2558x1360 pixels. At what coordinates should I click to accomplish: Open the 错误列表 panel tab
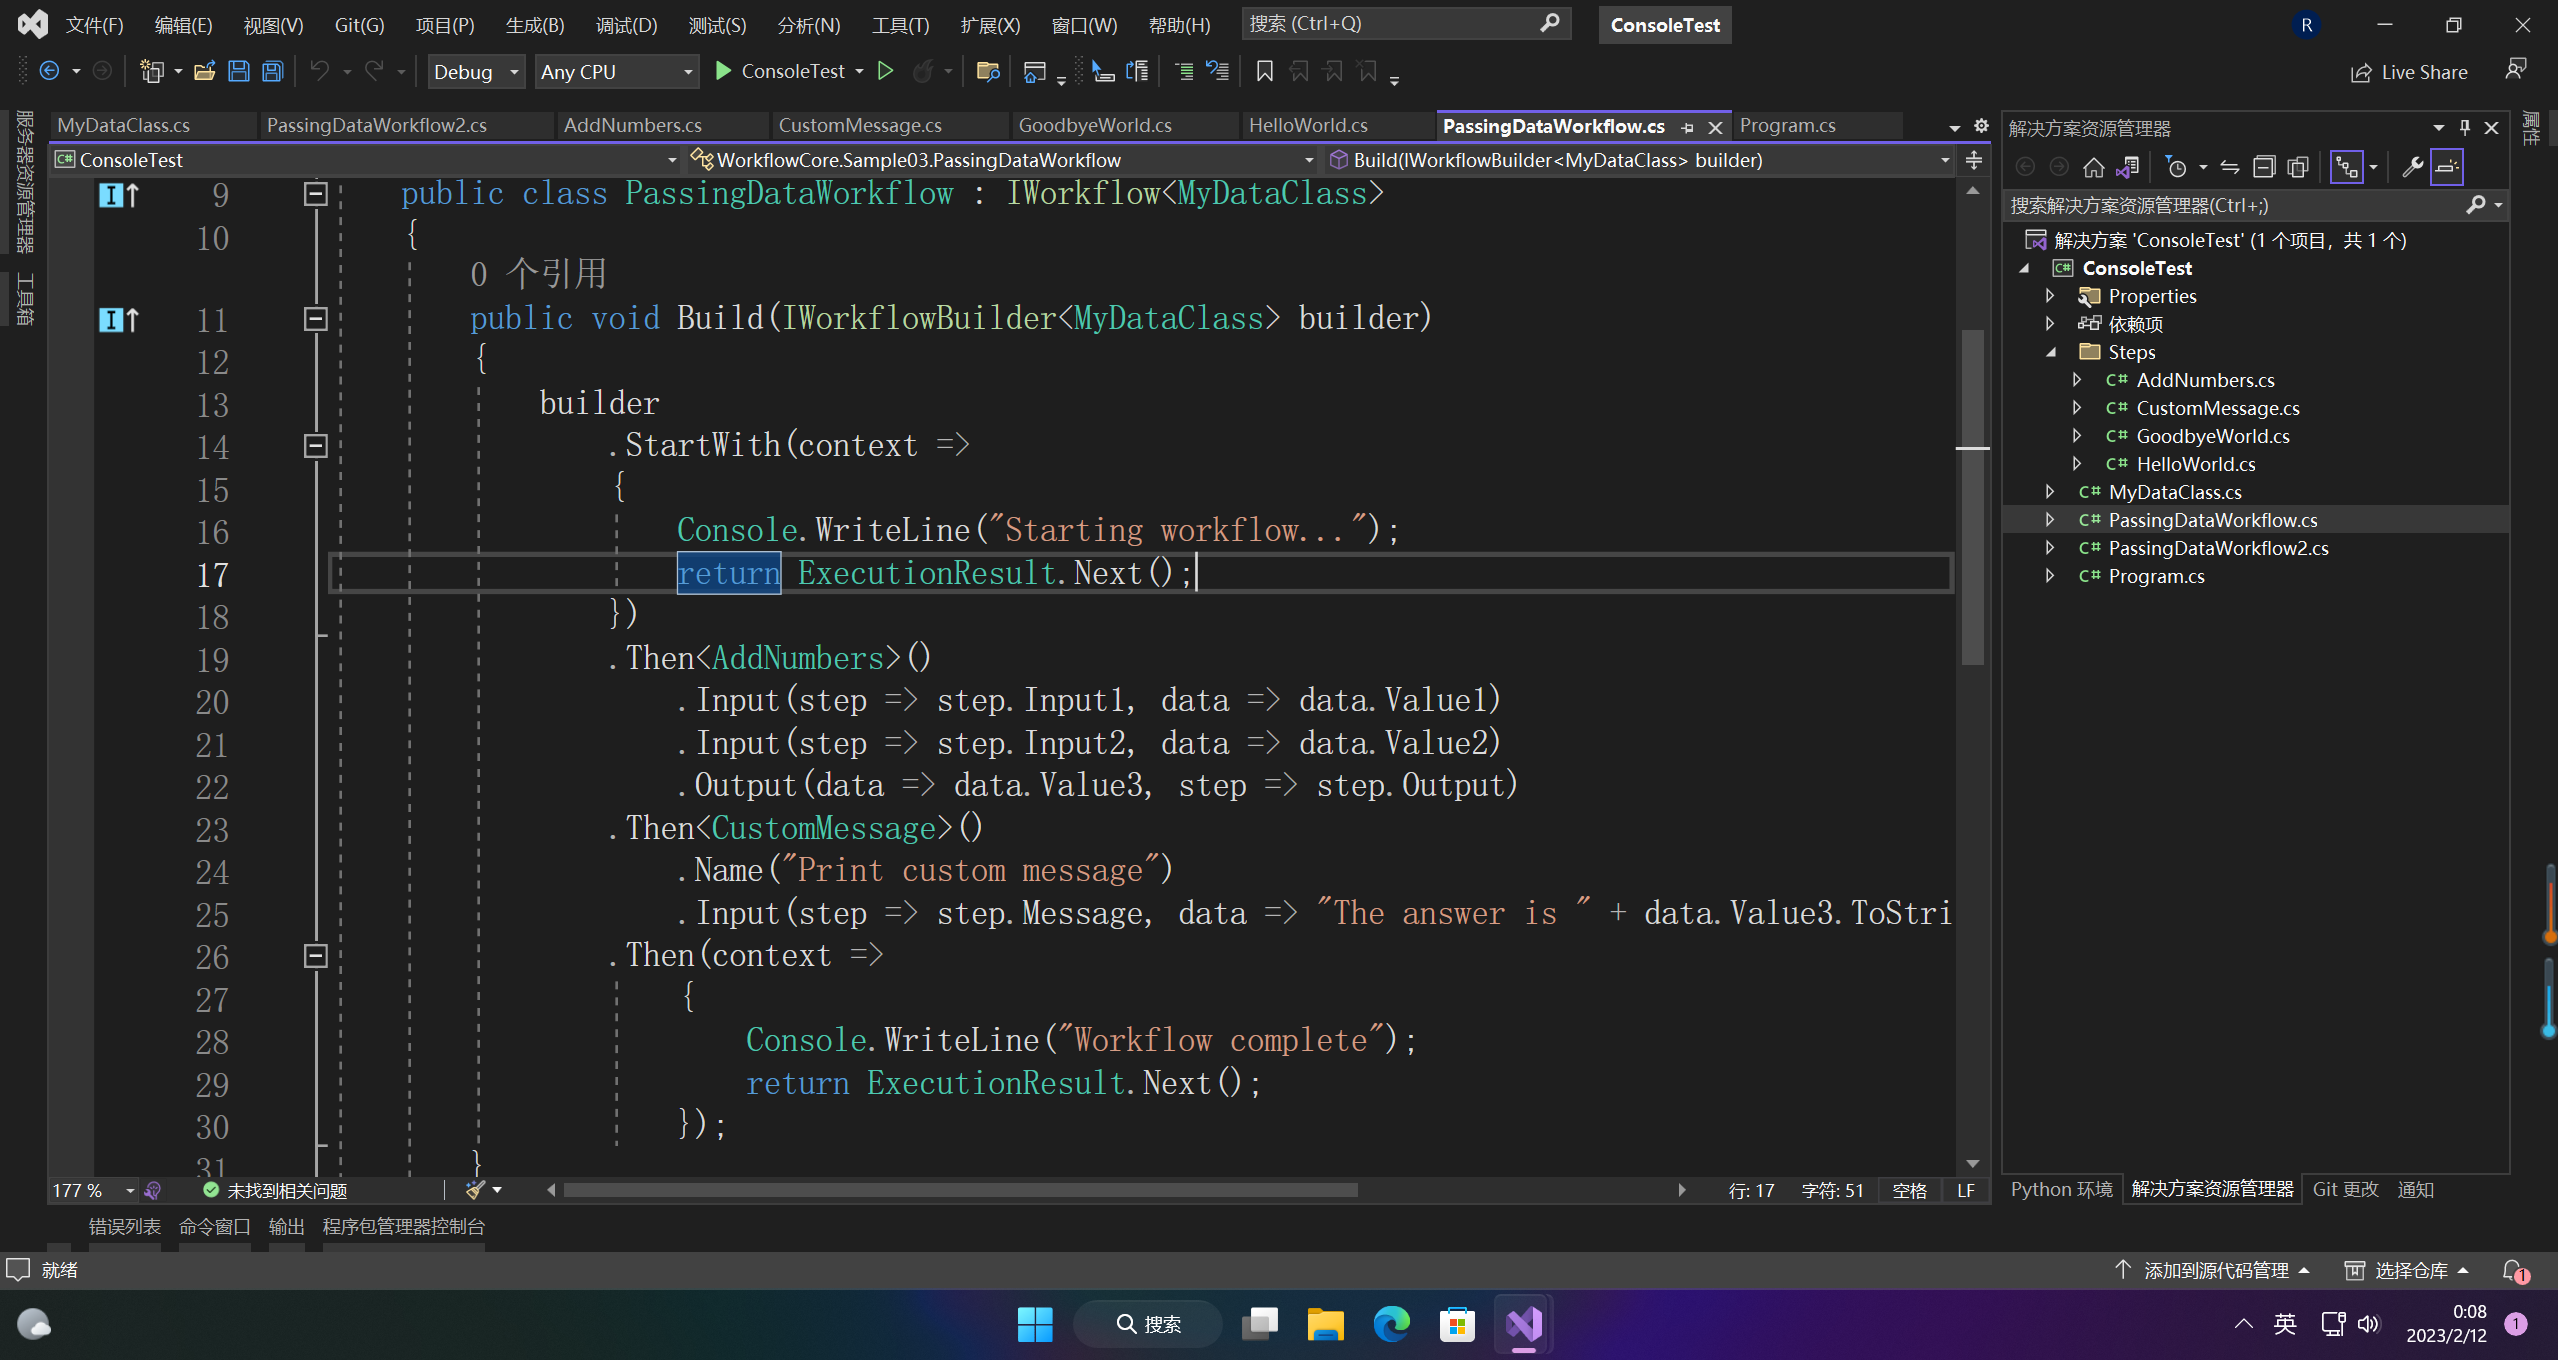click(x=124, y=1226)
